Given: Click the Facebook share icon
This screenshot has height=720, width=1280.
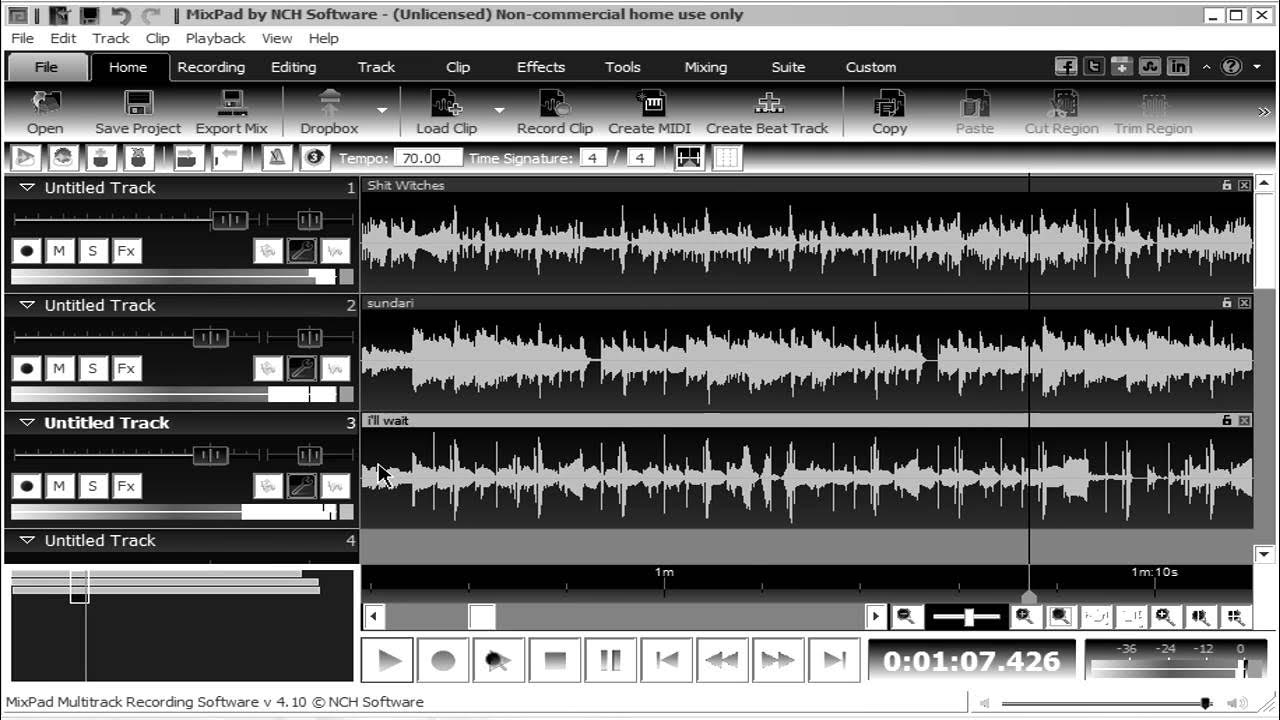Looking at the screenshot, I should coord(1066,67).
